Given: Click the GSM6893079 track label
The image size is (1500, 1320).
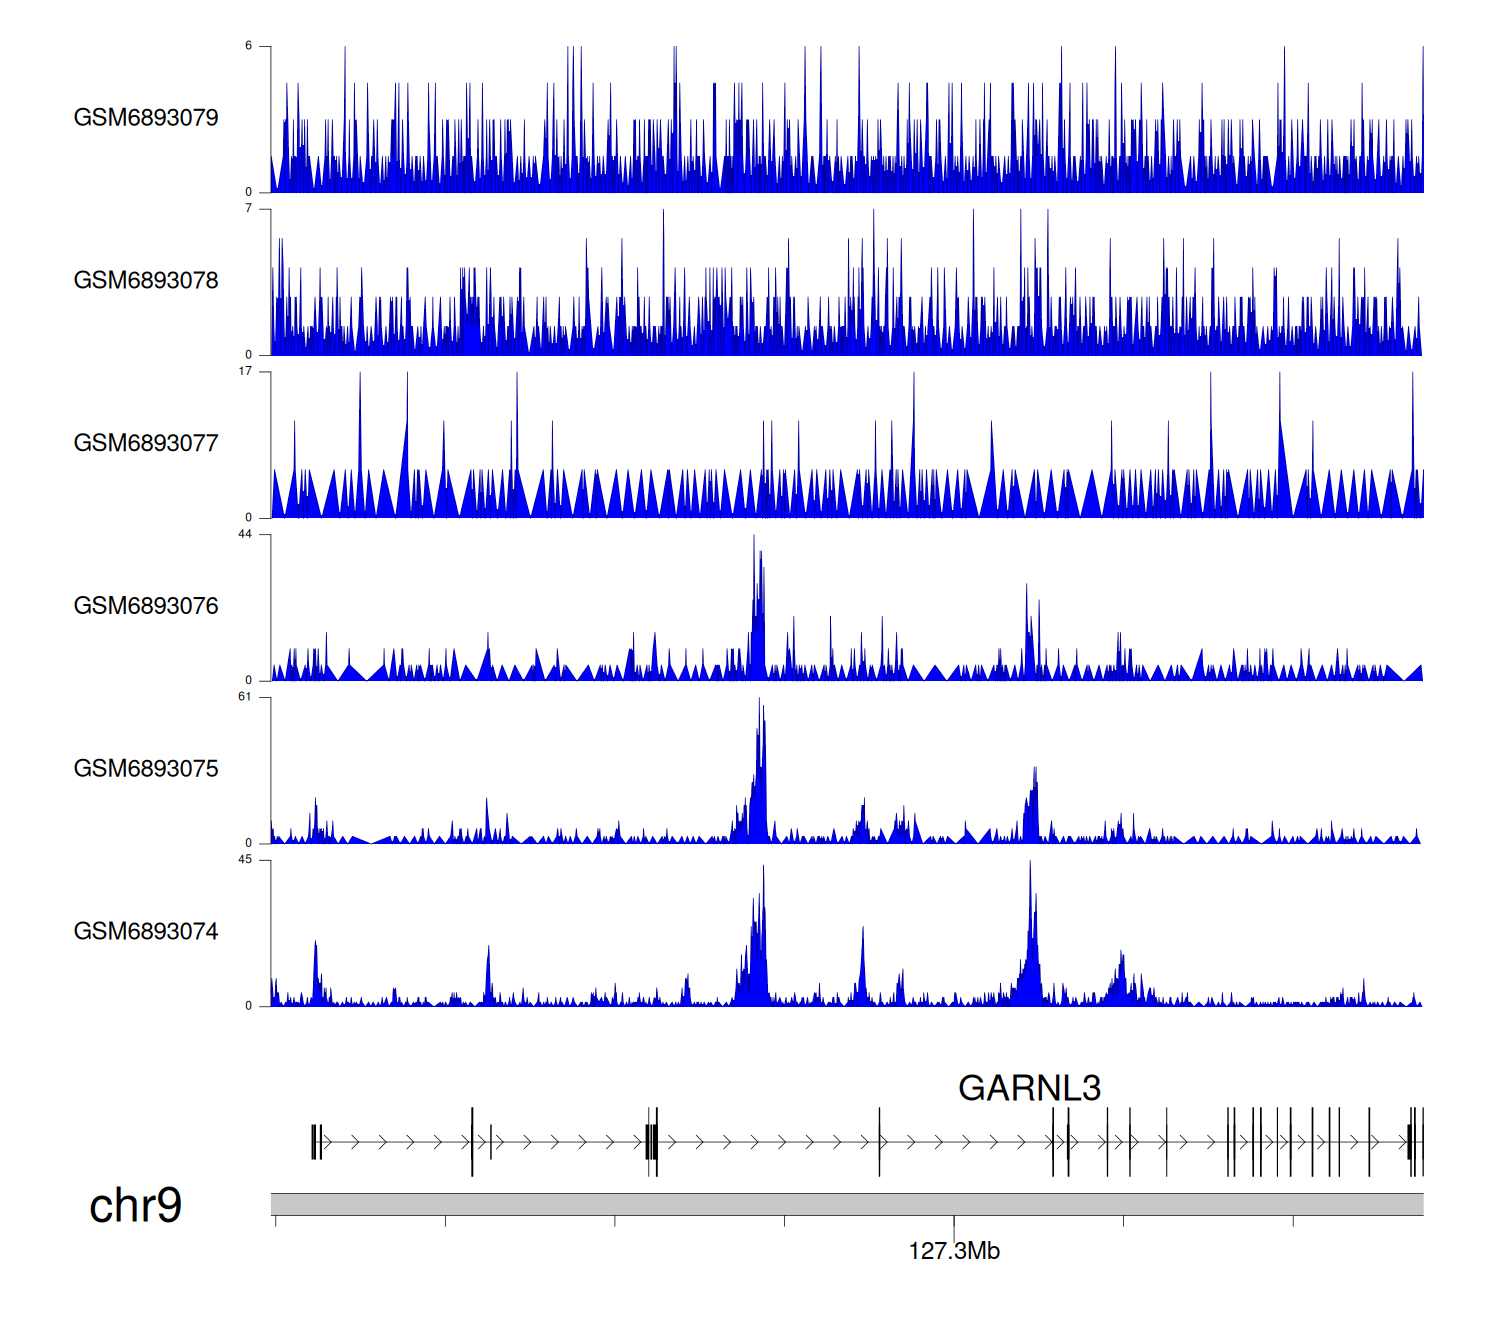Looking at the screenshot, I should point(146,118).
